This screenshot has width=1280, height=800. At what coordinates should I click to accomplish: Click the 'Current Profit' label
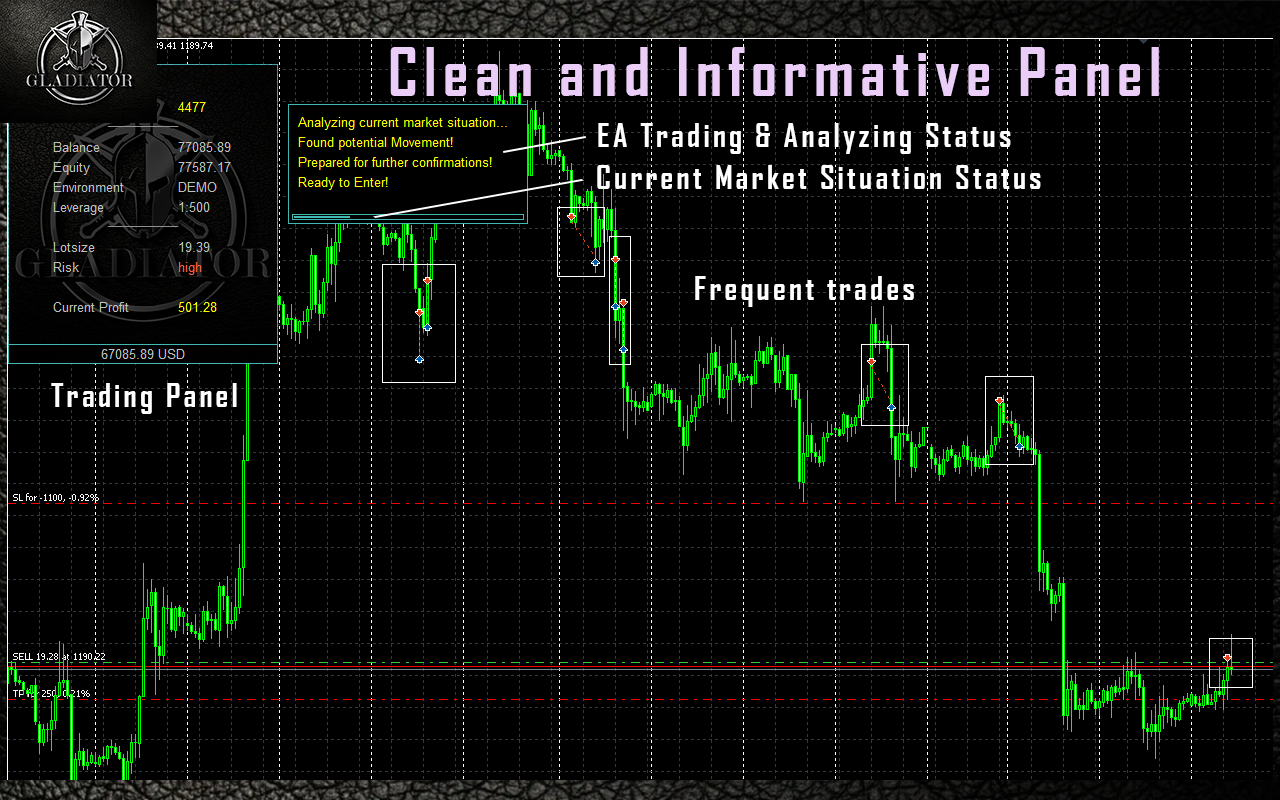click(x=91, y=308)
